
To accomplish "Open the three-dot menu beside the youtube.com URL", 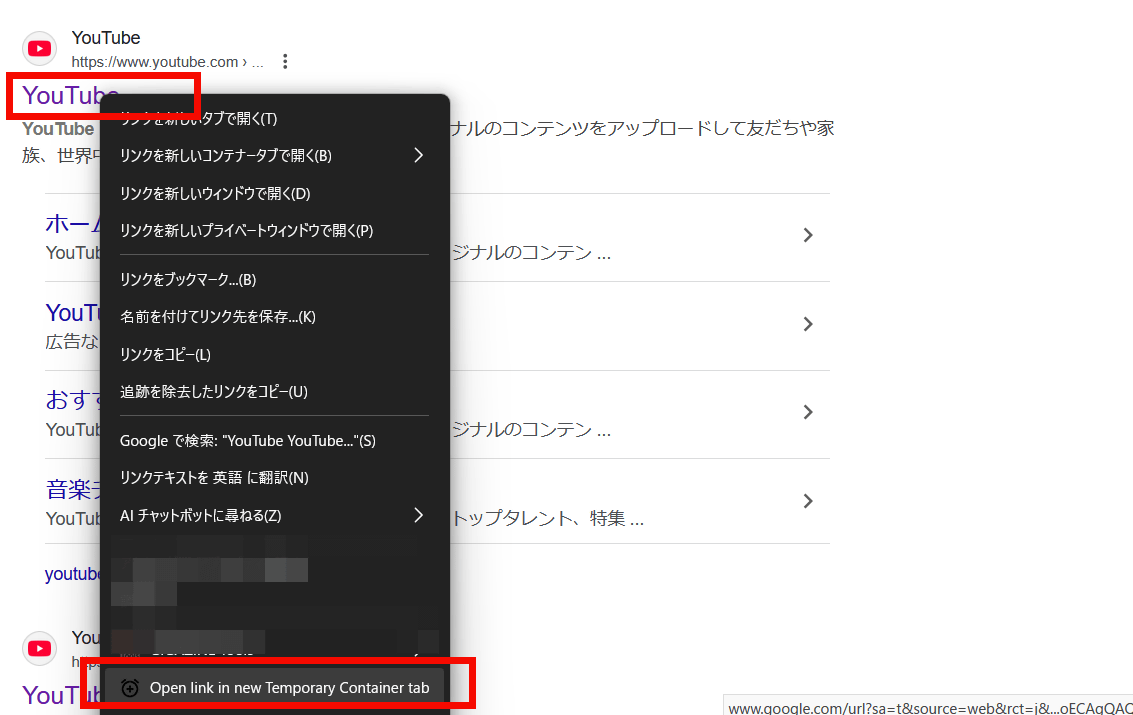I will (285, 62).
